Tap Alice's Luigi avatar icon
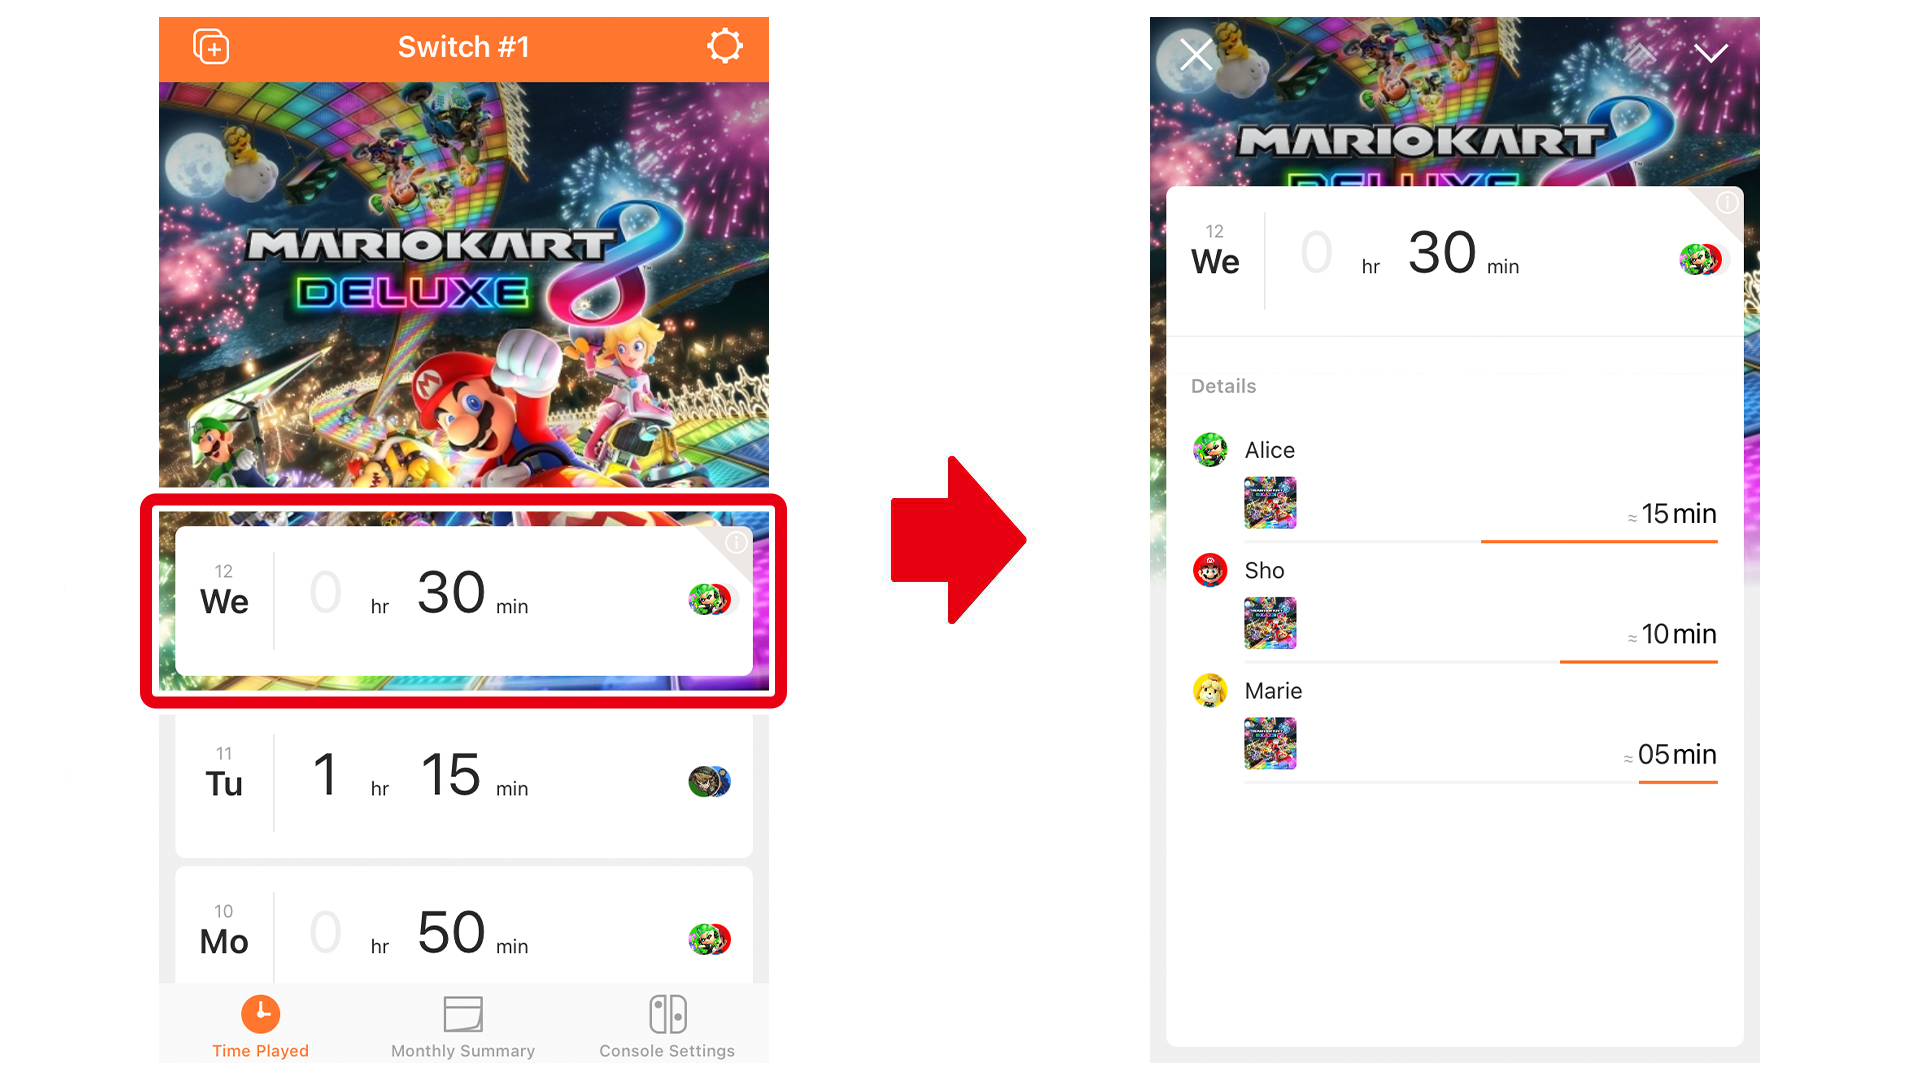 (x=1210, y=450)
